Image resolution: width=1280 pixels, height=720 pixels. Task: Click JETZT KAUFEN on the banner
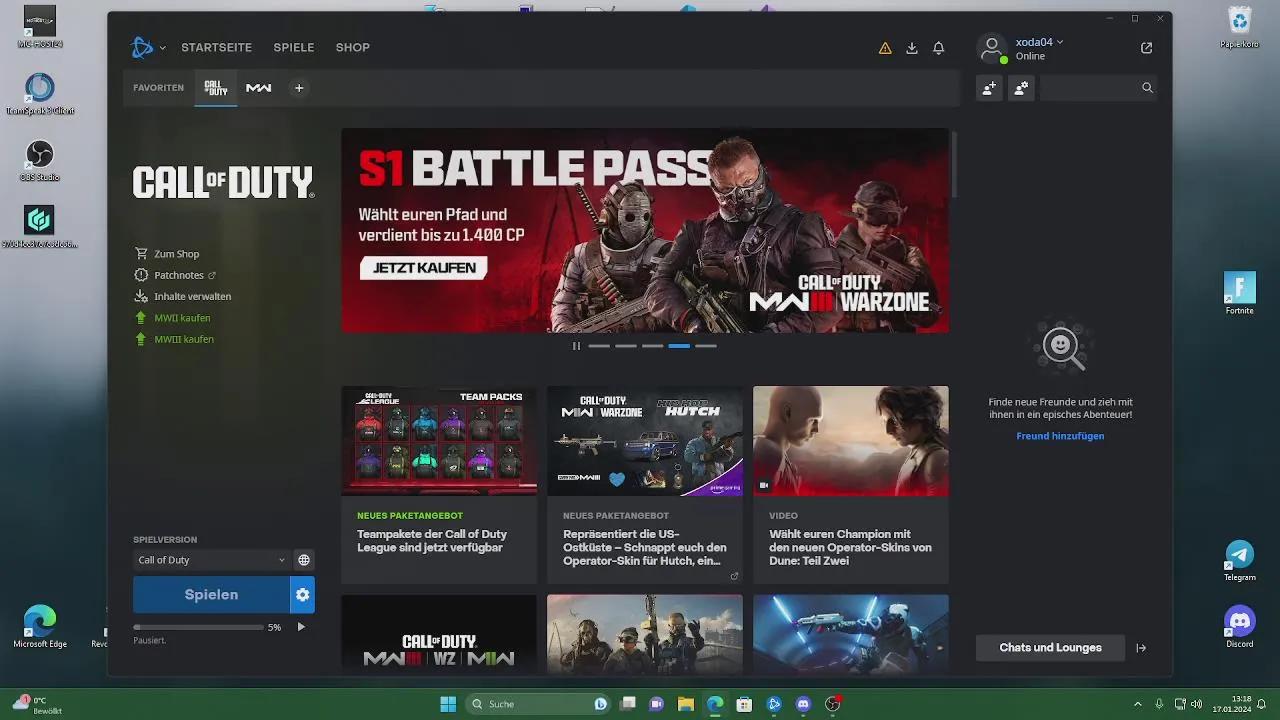(423, 268)
